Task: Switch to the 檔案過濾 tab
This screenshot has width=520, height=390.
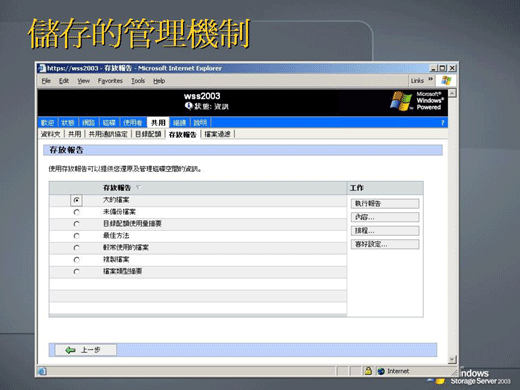Action: point(217,134)
